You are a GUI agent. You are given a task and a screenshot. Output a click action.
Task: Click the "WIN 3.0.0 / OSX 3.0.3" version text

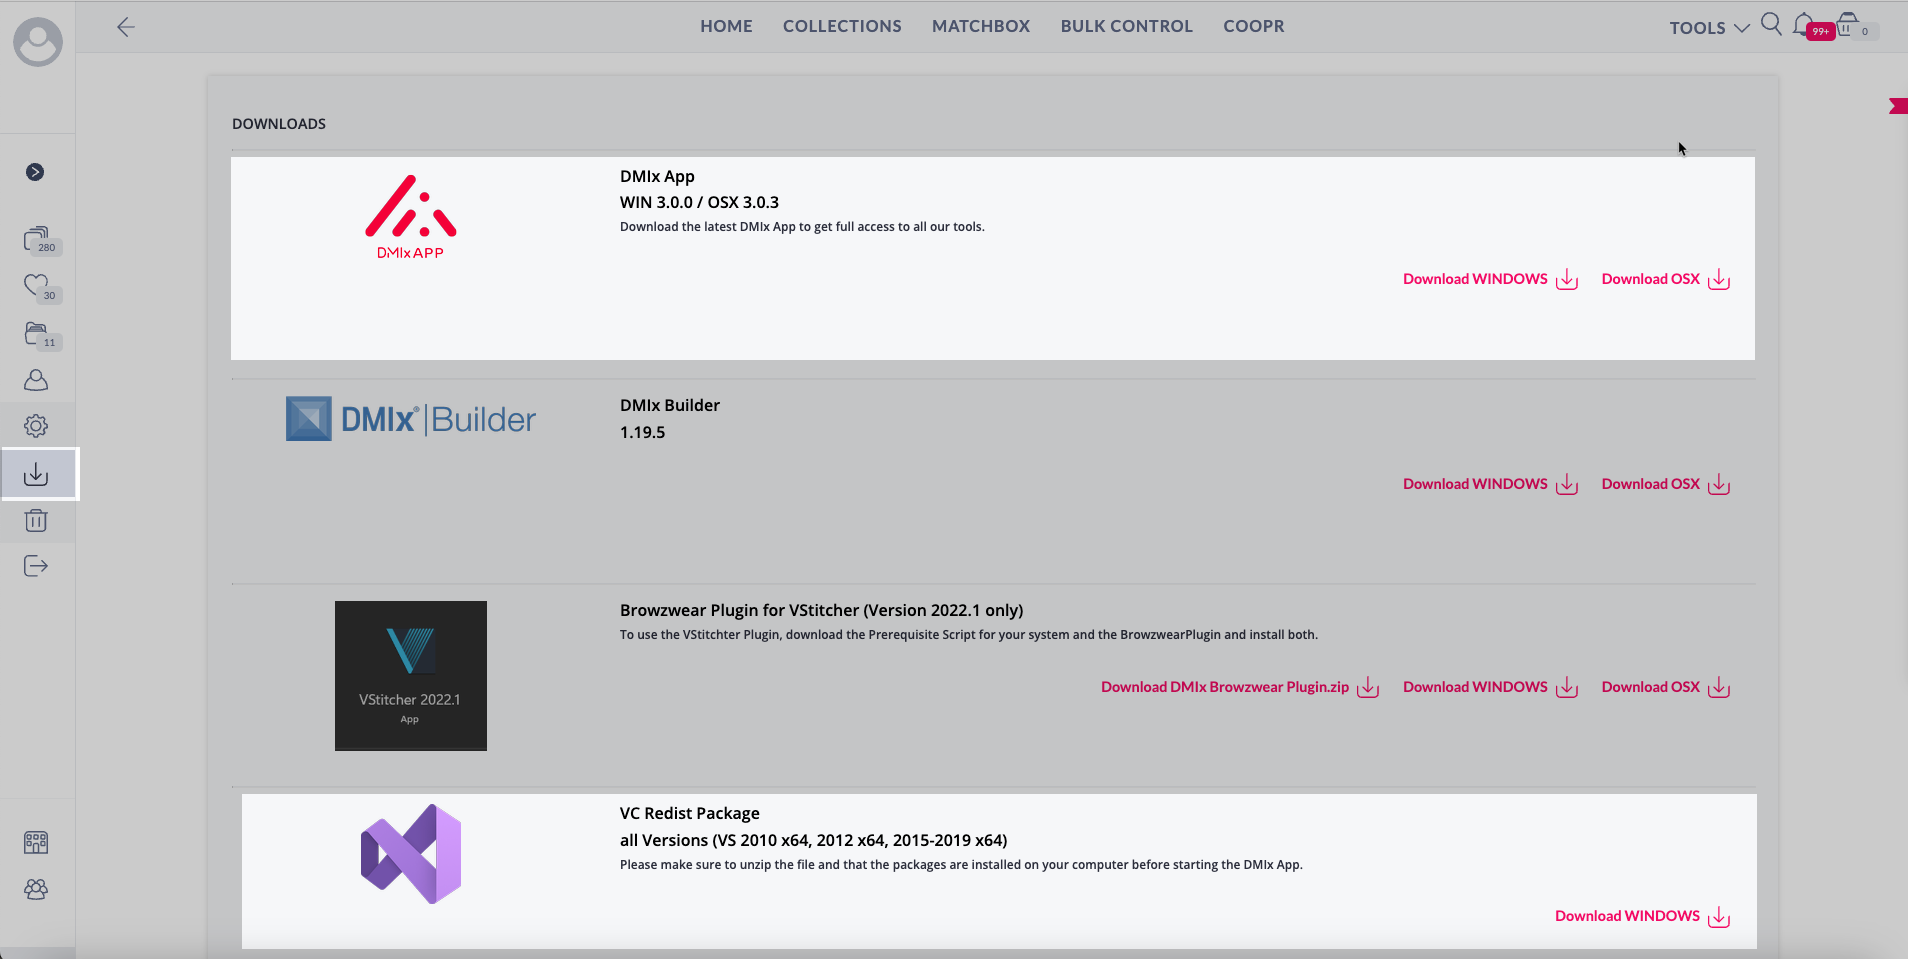click(699, 202)
